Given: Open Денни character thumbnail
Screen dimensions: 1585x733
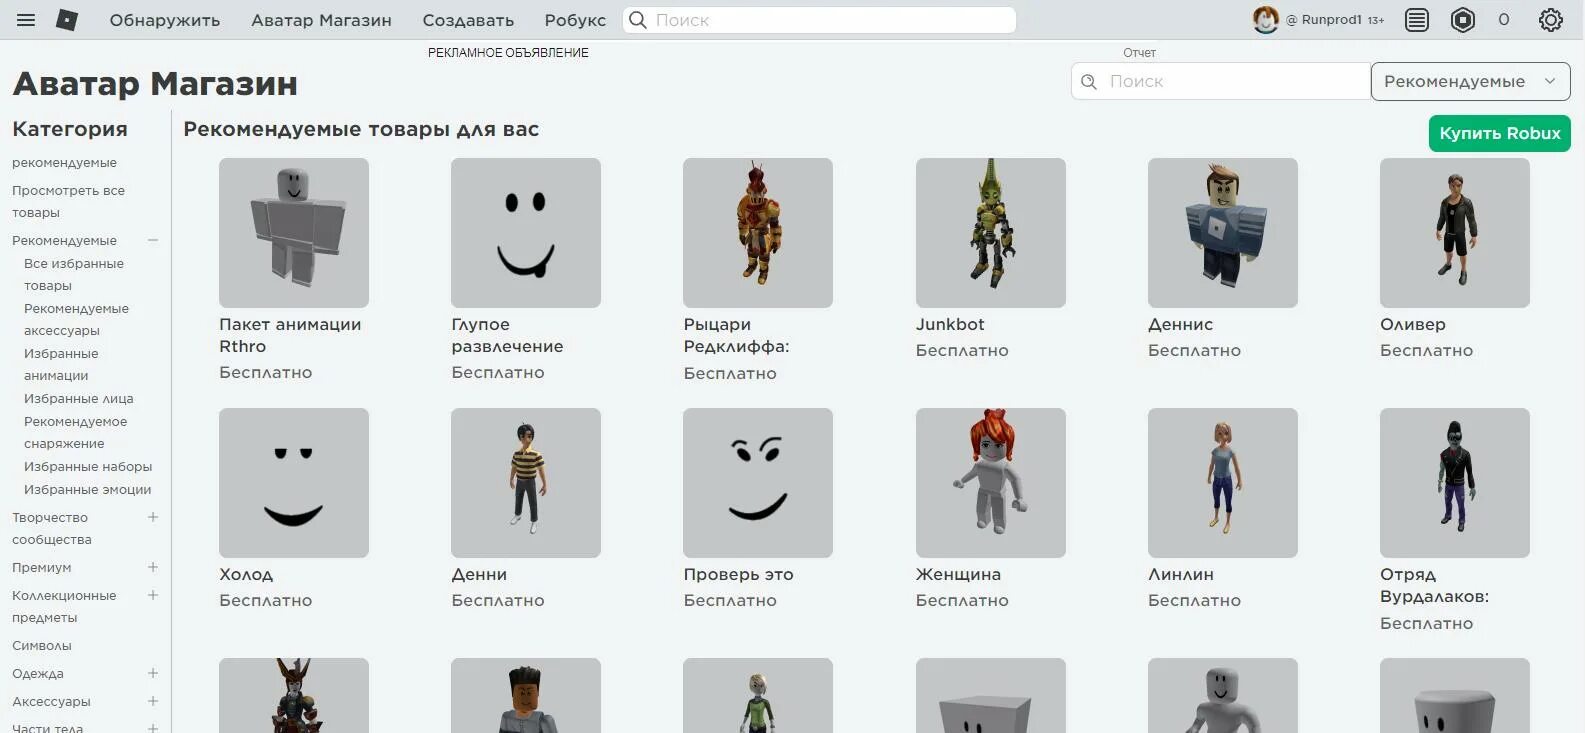Looking at the screenshot, I should 526,483.
